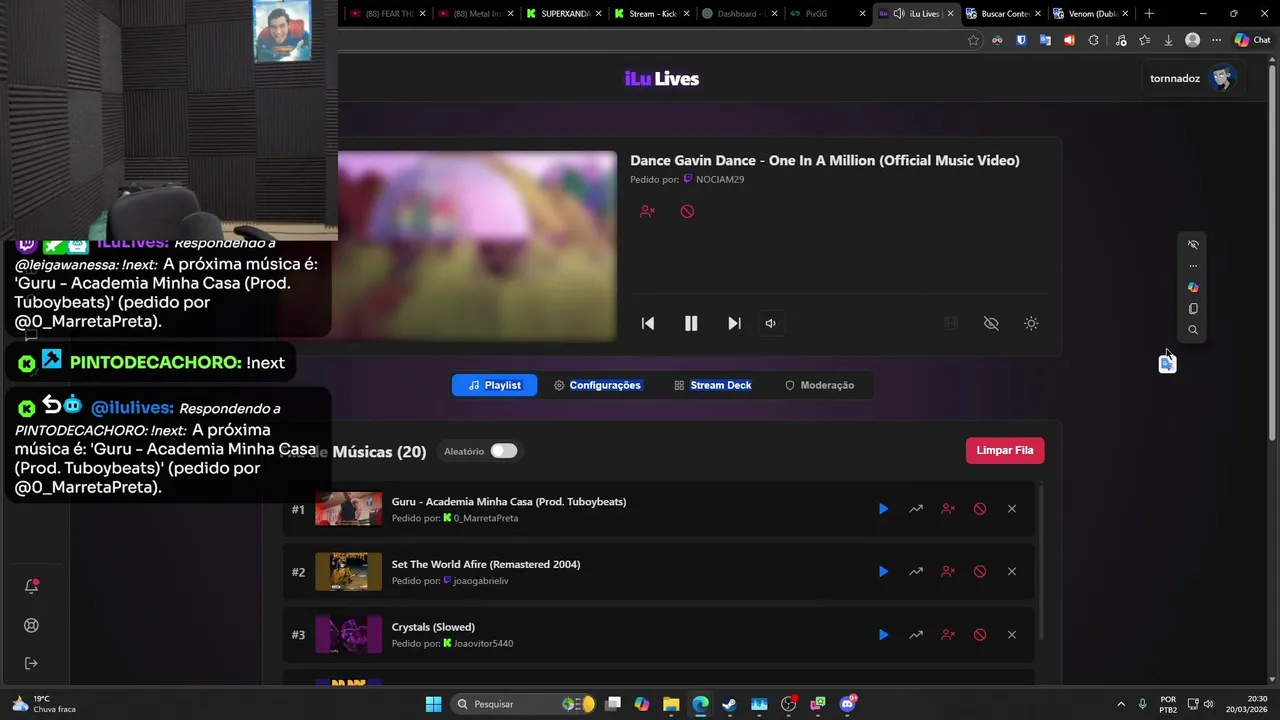Open Copilot Chat button in browser
Viewport: 1280px width, 720px height.
[x=1252, y=40]
